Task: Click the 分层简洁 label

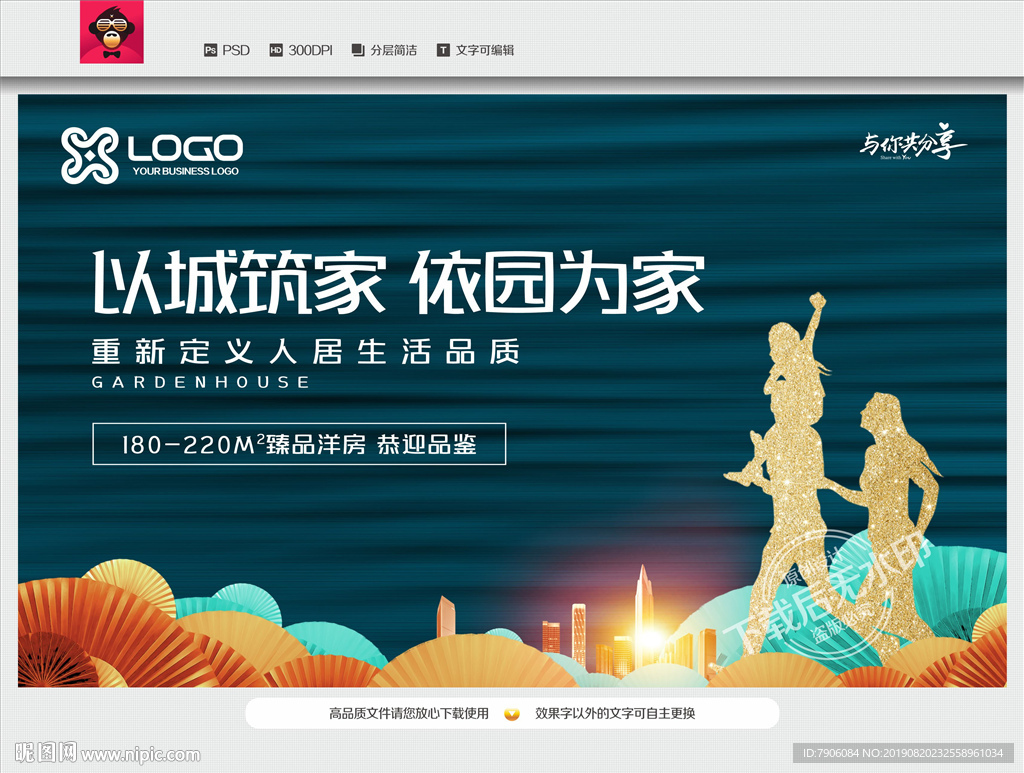Action: (x=394, y=50)
